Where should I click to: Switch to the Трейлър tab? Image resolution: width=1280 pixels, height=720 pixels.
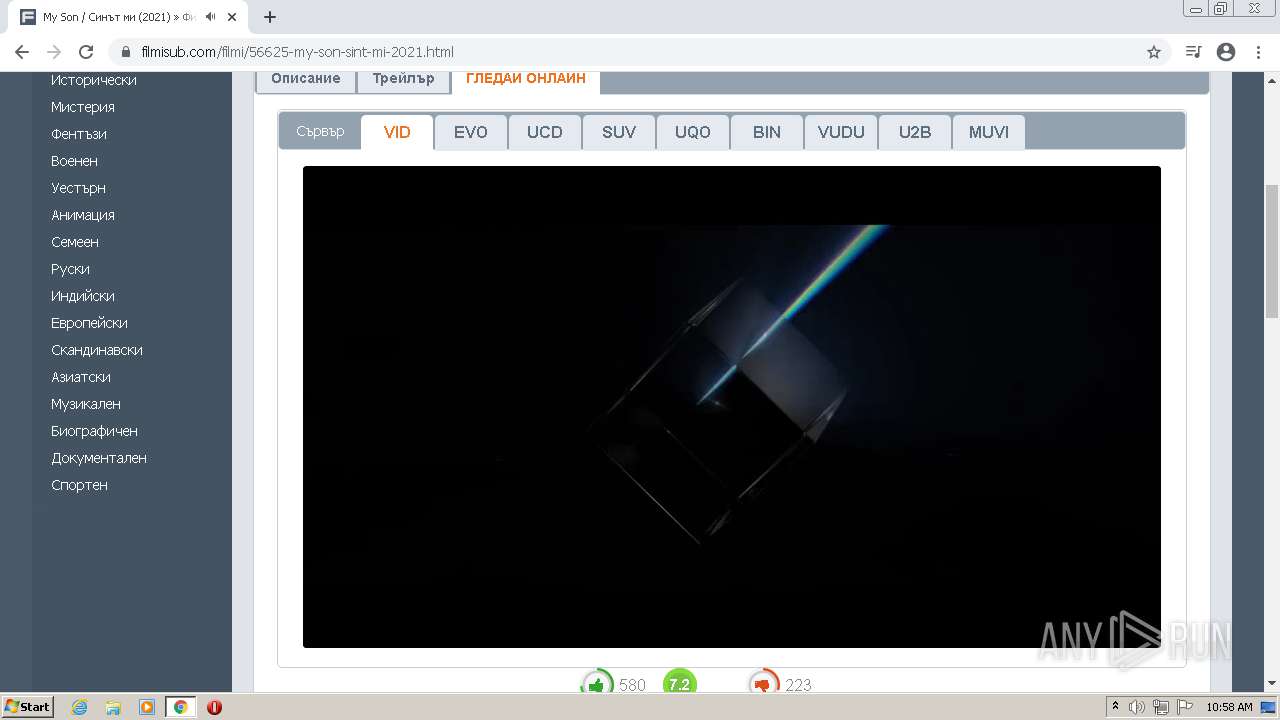click(403, 79)
